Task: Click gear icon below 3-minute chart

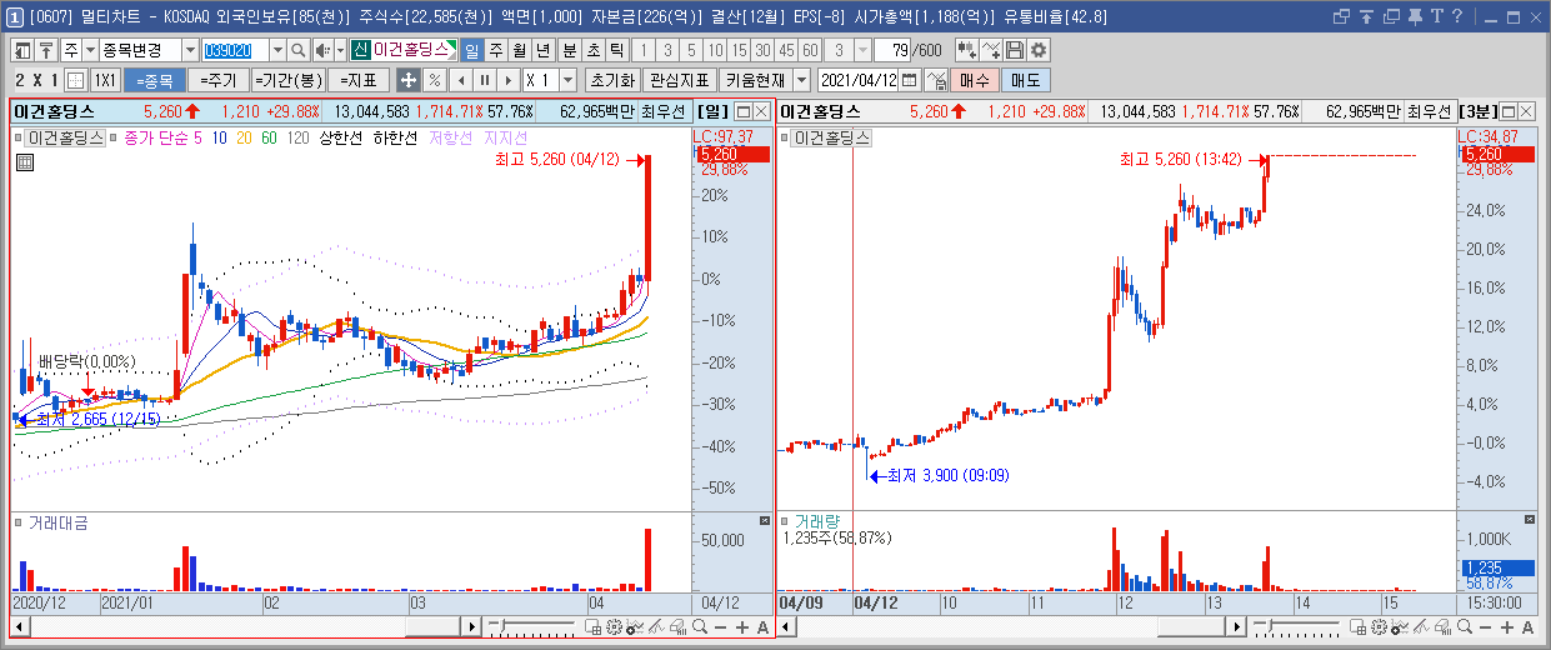Action: click(1380, 627)
